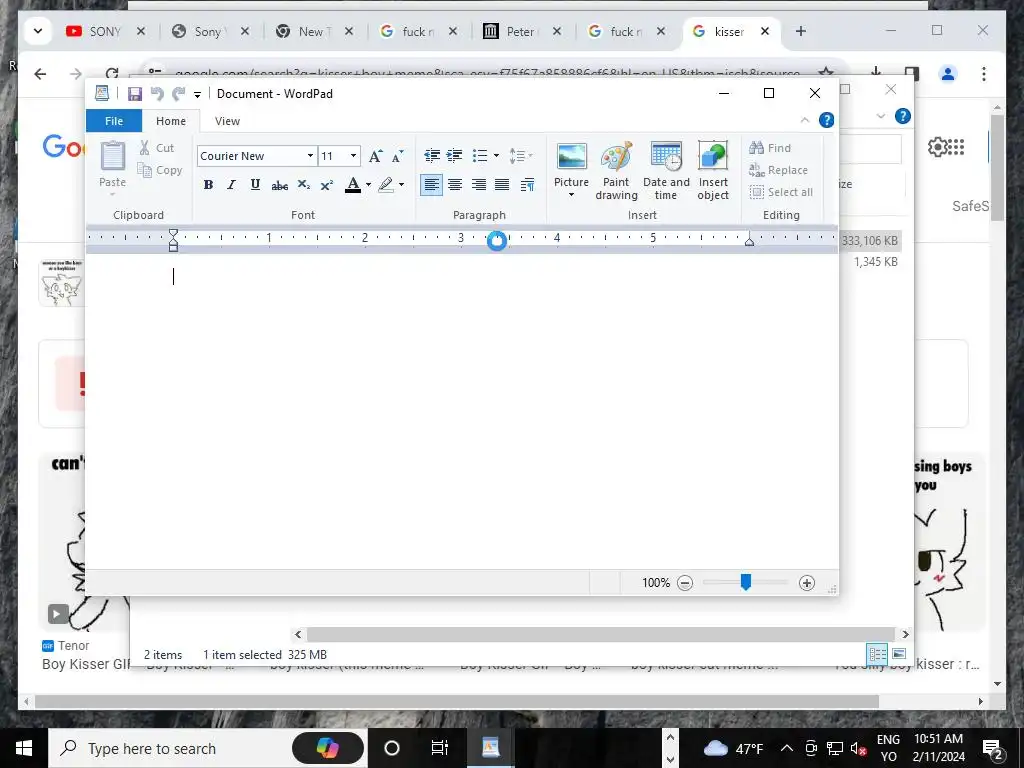Click the Insert object icon

pos(713,171)
